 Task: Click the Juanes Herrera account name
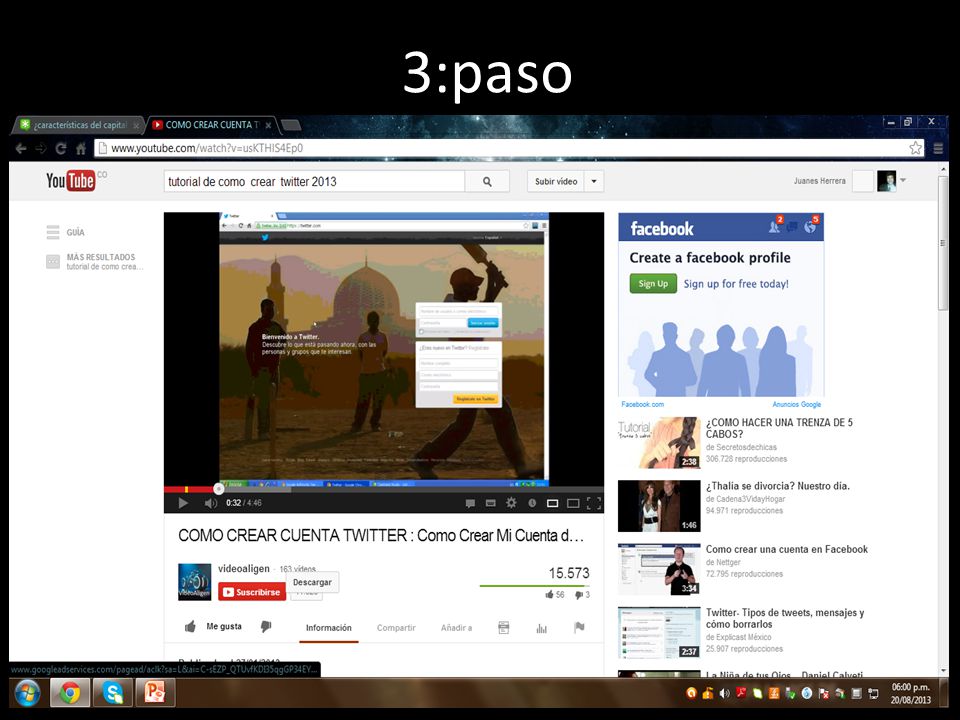coord(819,181)
